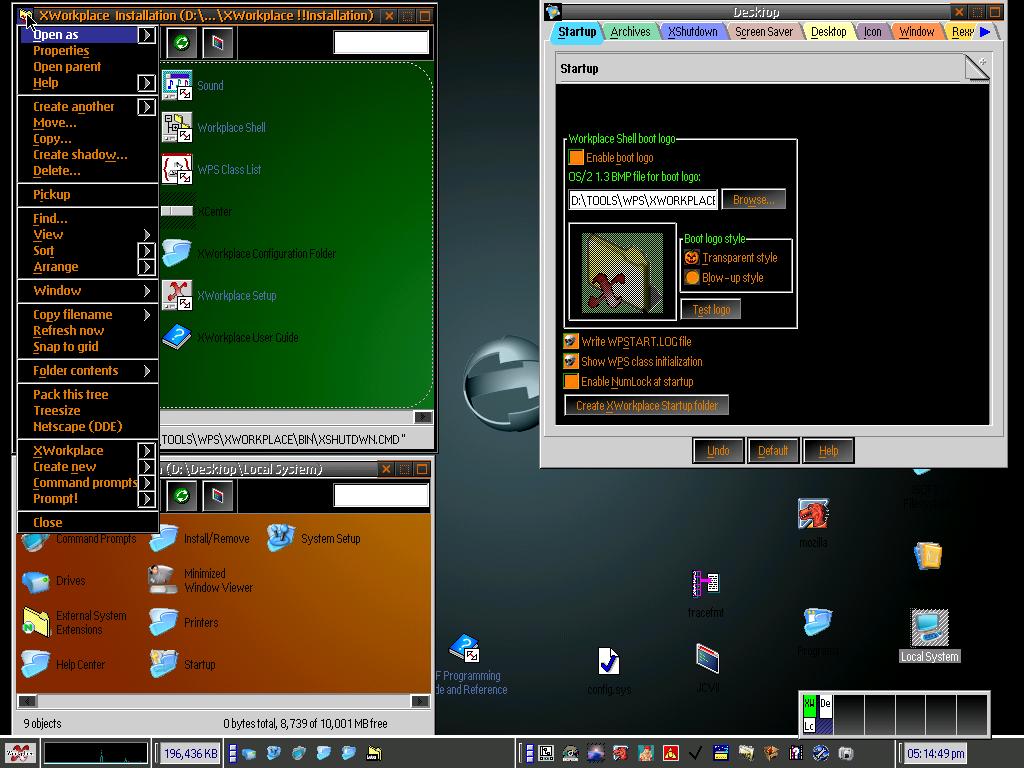
Task: Open the XWorkplace User Guide icon
Action: click(177, 337)
